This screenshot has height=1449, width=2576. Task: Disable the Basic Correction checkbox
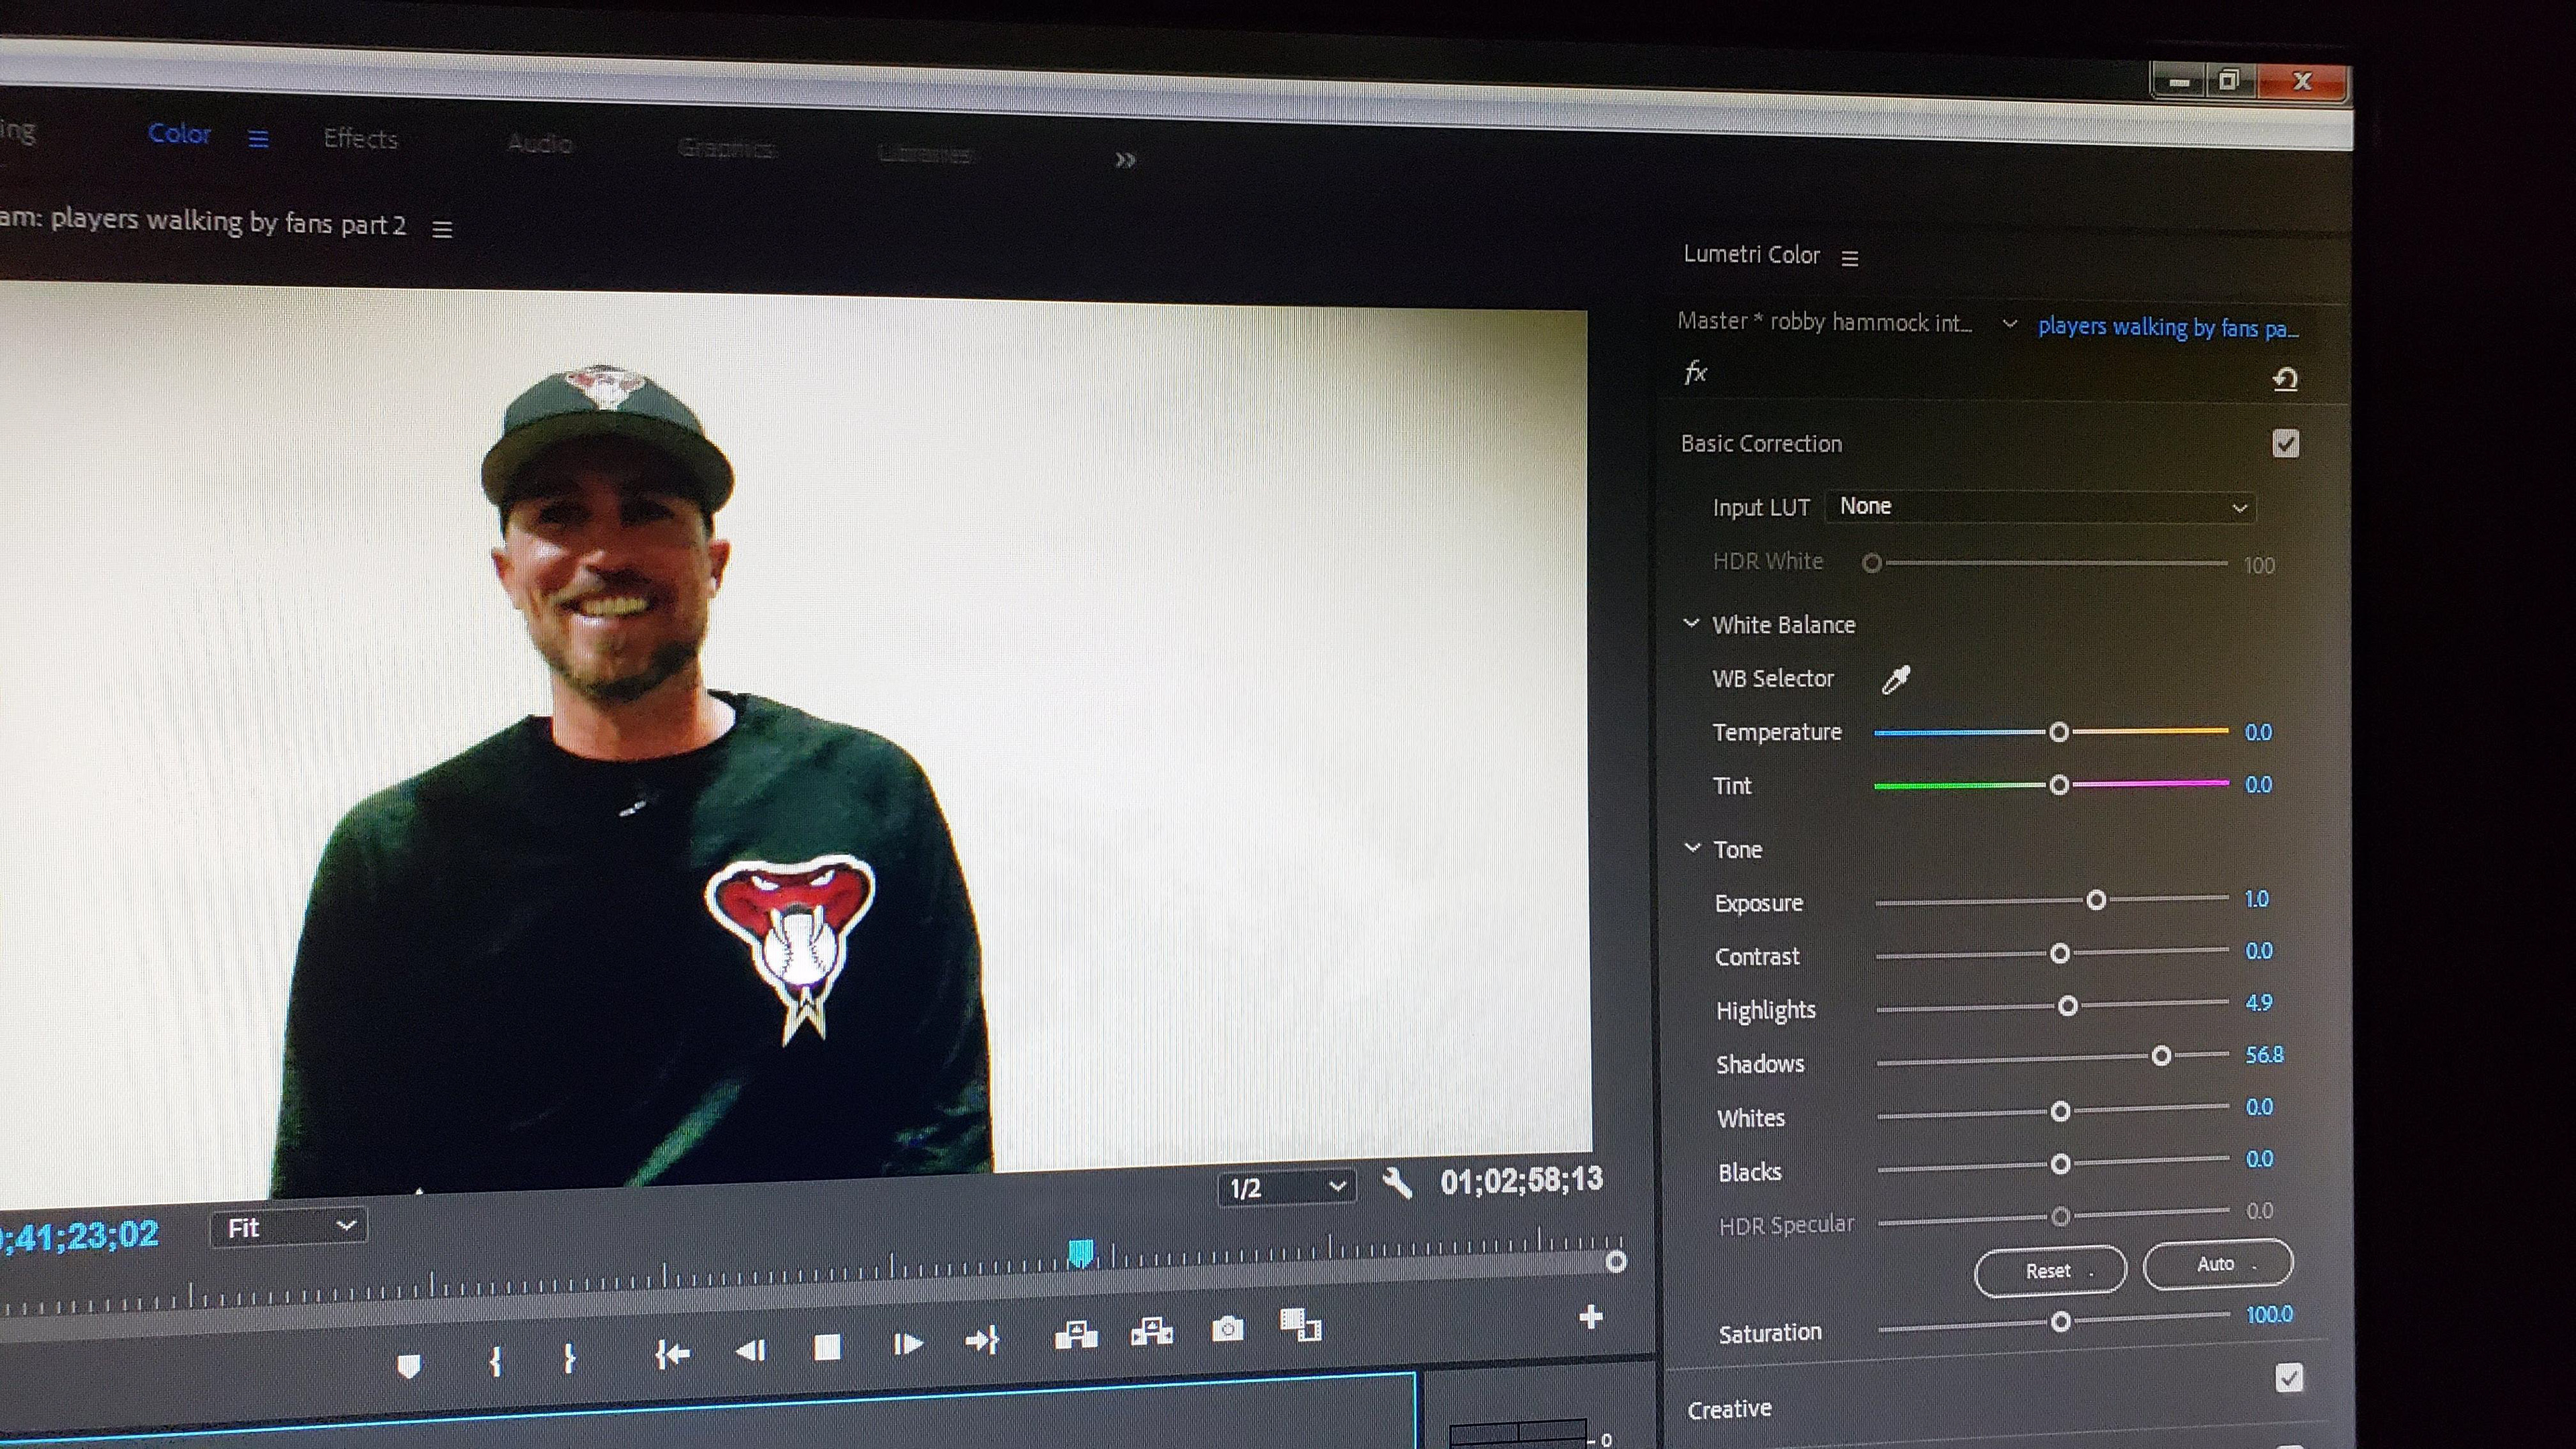(2285, 443)
